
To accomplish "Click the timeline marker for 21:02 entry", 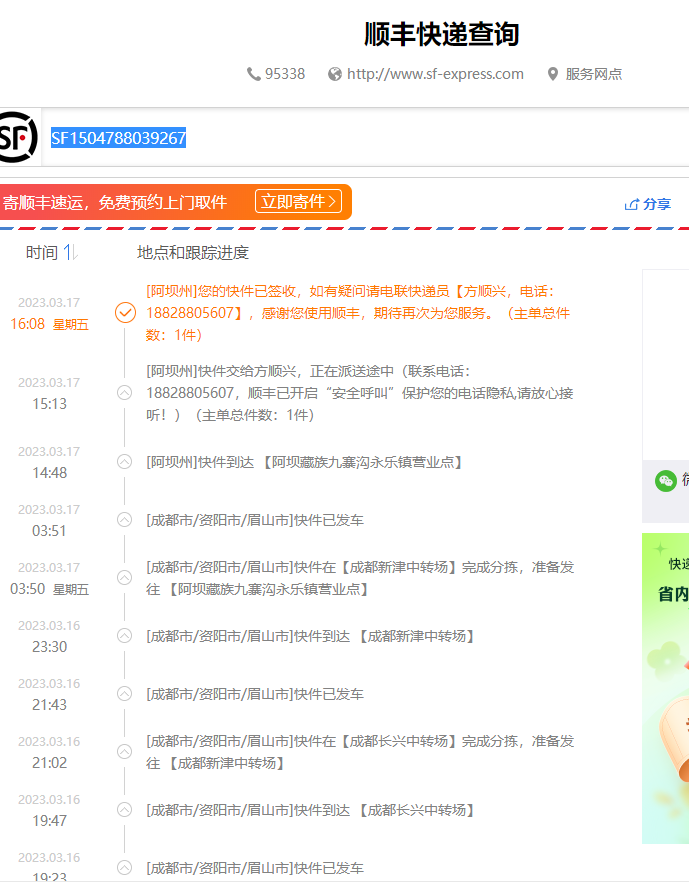I will (x=124, y=752).
